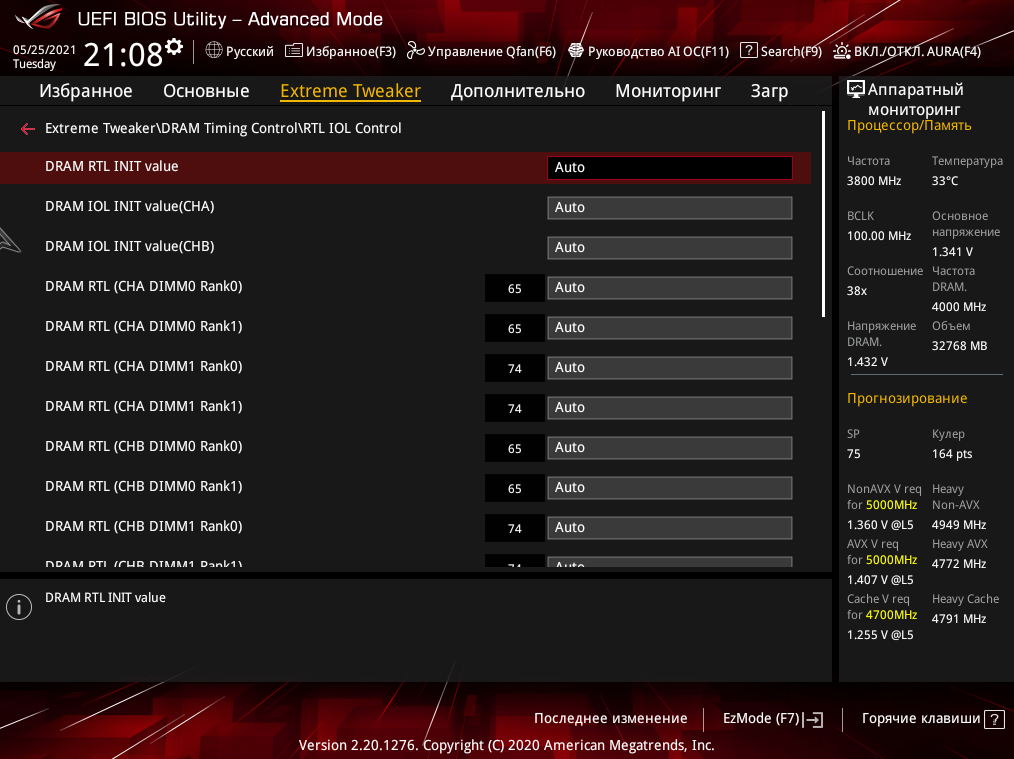Open the Избранное tab

[85, 91]
